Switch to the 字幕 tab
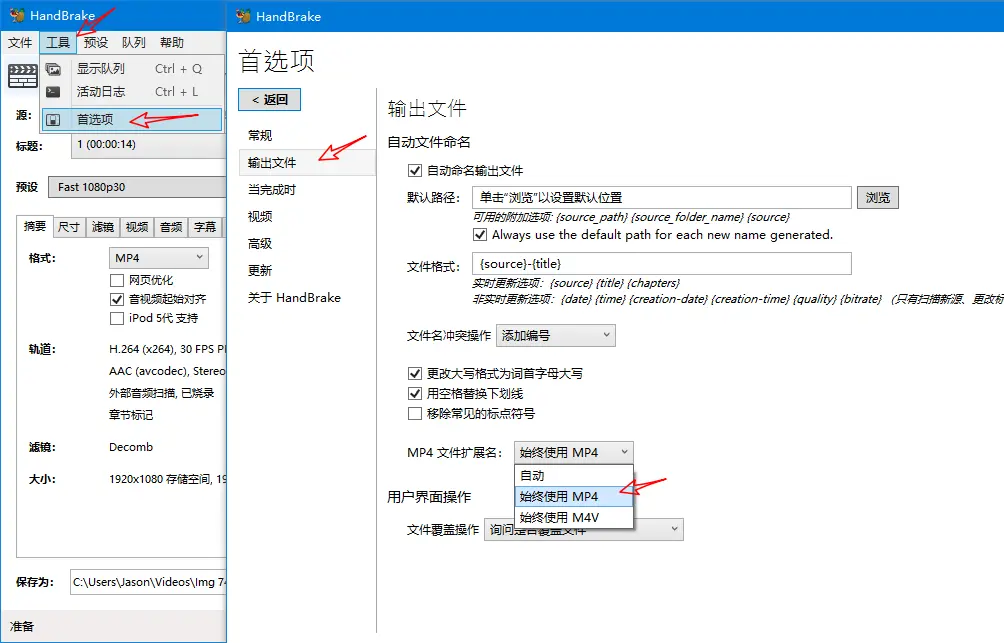 tap(205, 227)
